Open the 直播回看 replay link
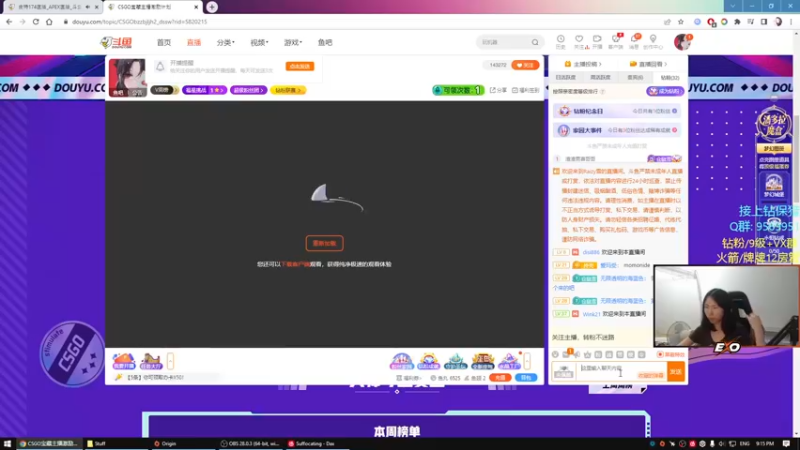Screen dimensions: 800x450 648,64
